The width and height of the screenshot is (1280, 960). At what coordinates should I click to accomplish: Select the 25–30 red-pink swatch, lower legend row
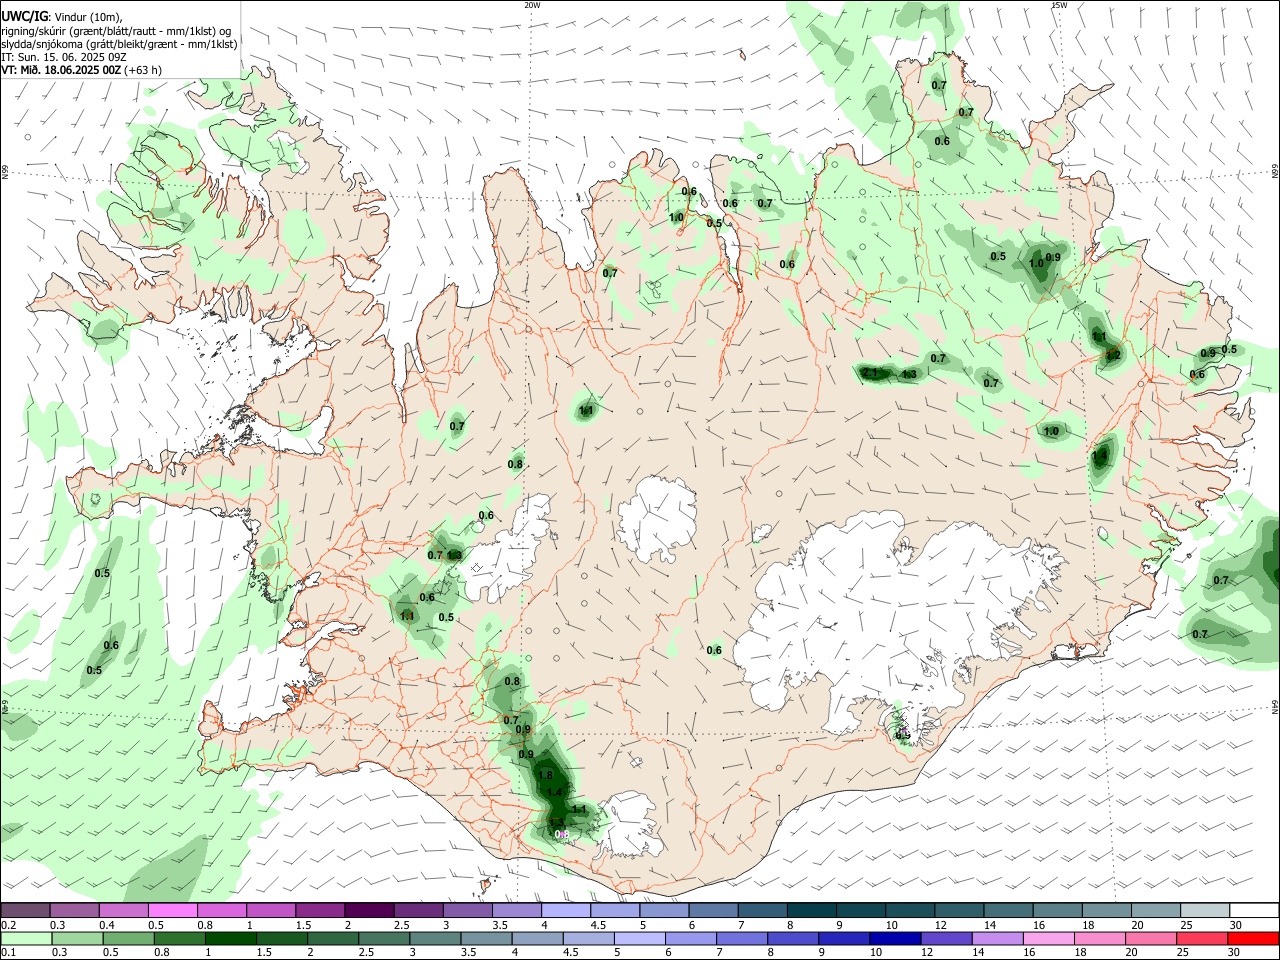tap(1201, 938)
